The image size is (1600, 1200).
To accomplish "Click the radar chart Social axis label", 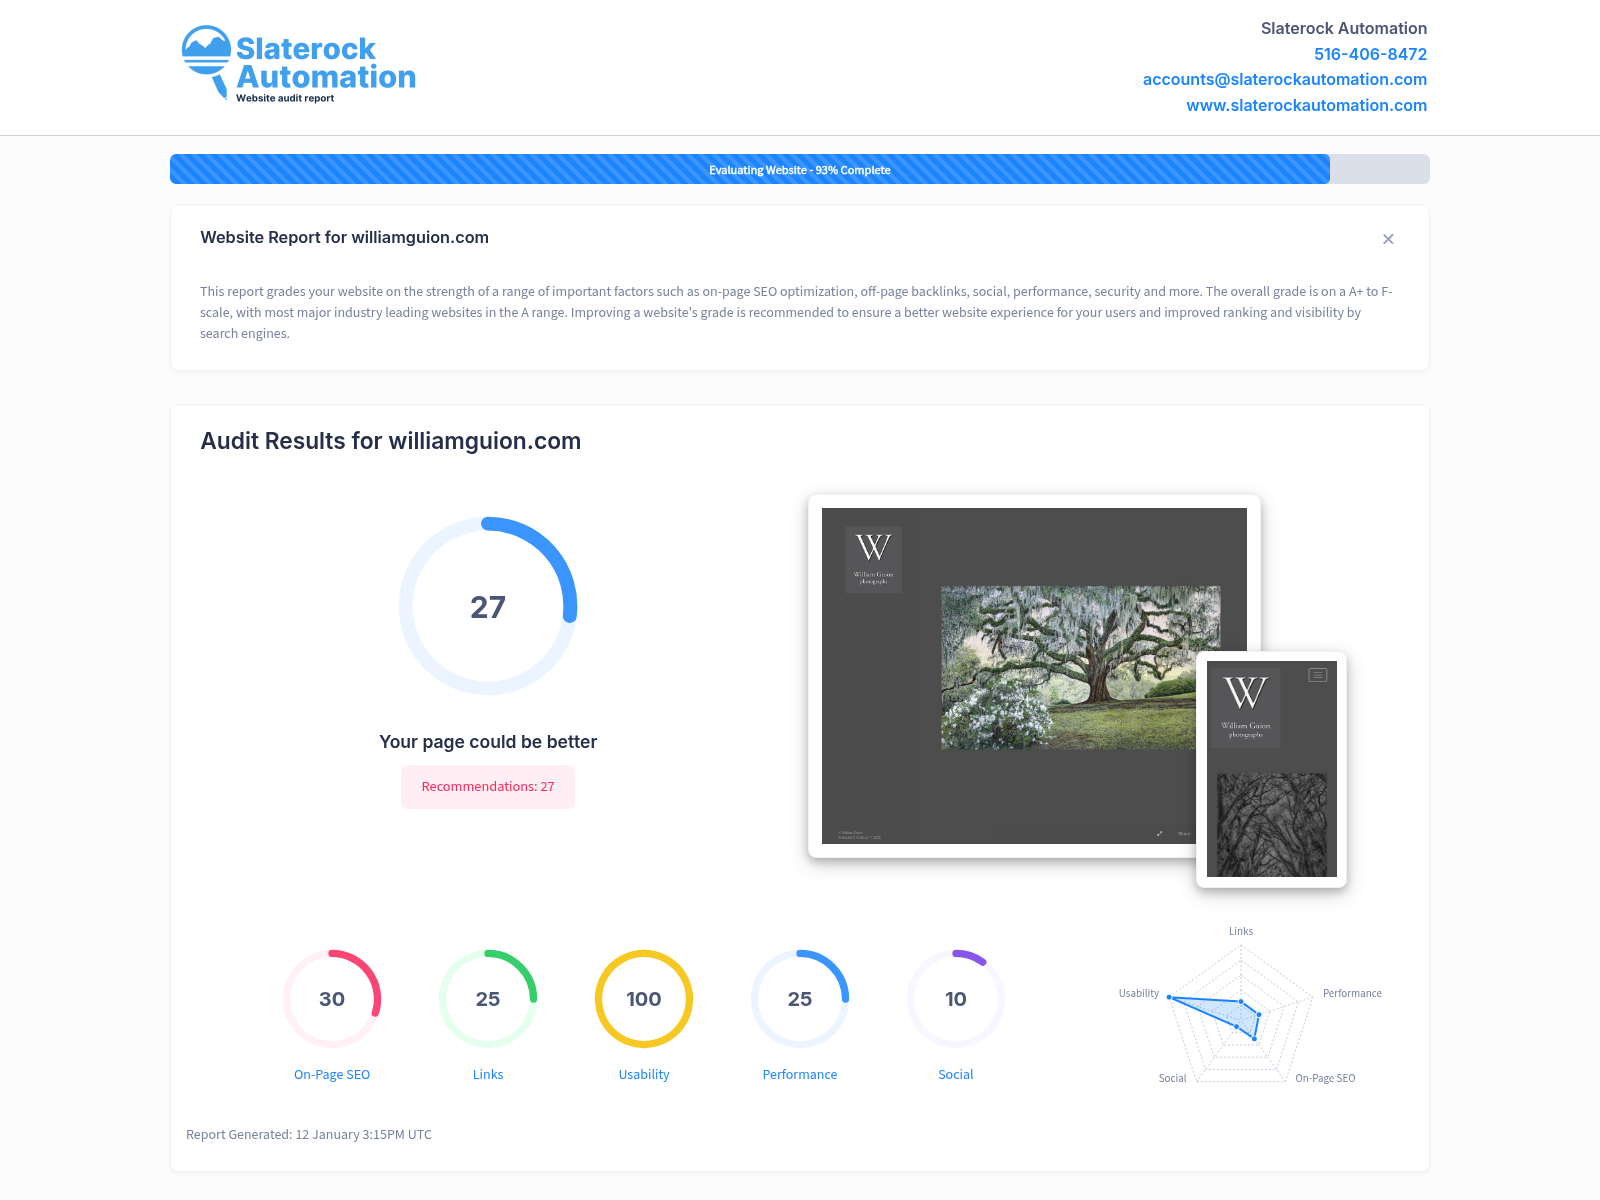I will tap(1172, 1078).
